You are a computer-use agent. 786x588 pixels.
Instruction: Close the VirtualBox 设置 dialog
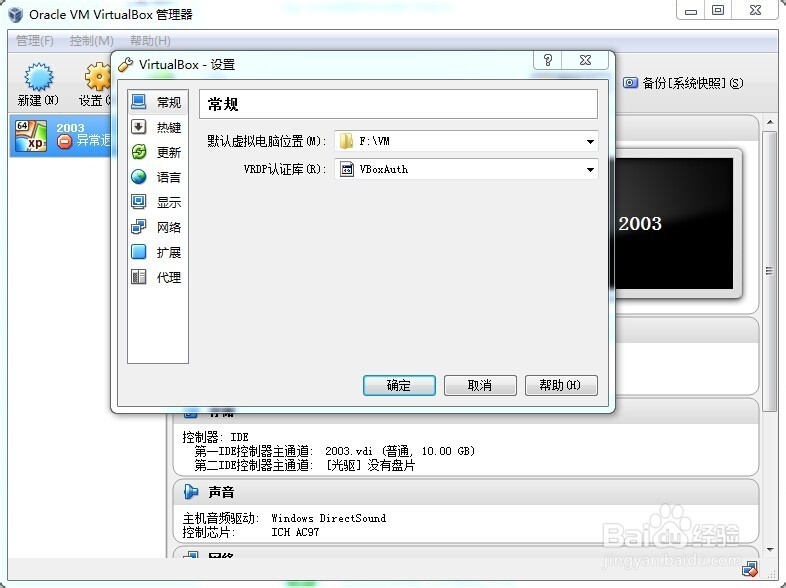coord(585,60)
